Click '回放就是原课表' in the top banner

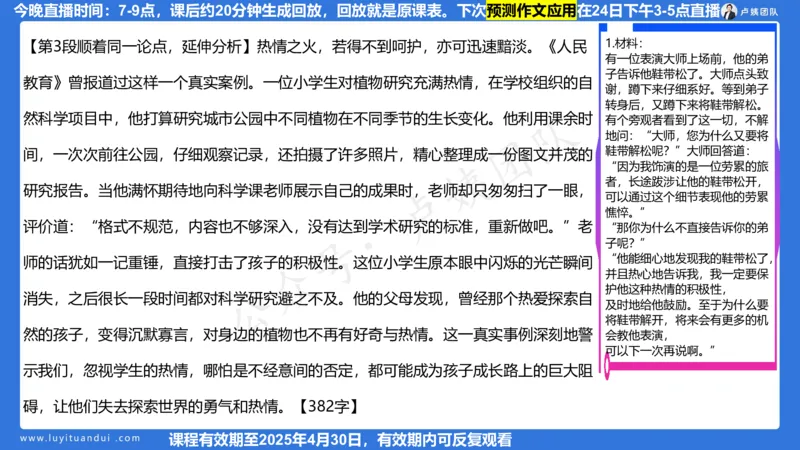click(389, 11)
